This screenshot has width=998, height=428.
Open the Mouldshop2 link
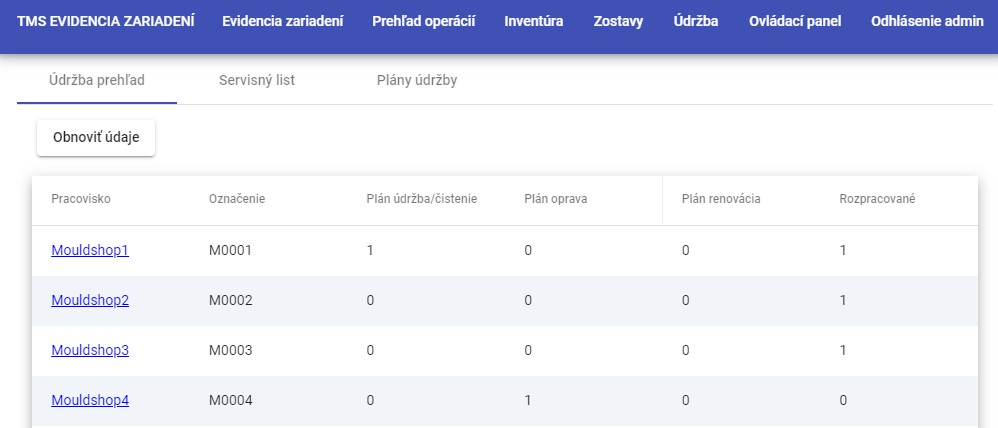90,300
